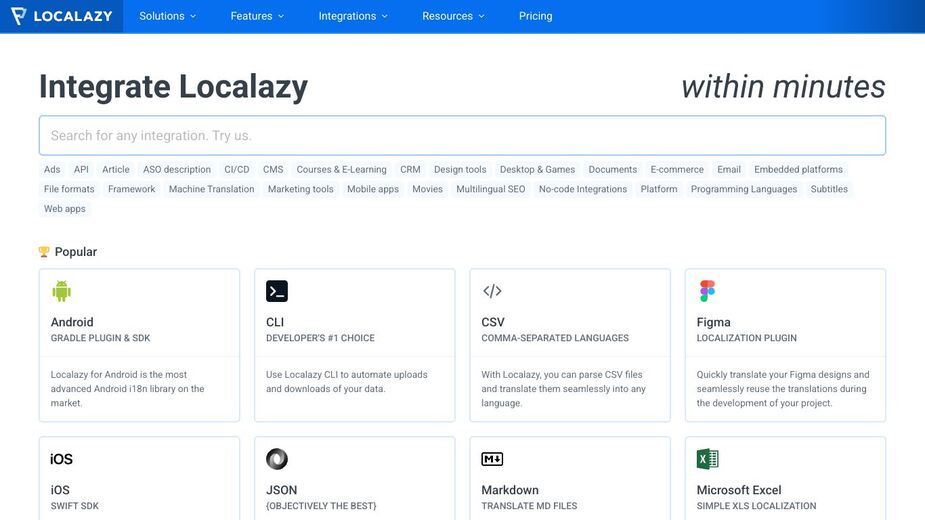
Task: Open the CSV card title
Action: tap(493, 322)
